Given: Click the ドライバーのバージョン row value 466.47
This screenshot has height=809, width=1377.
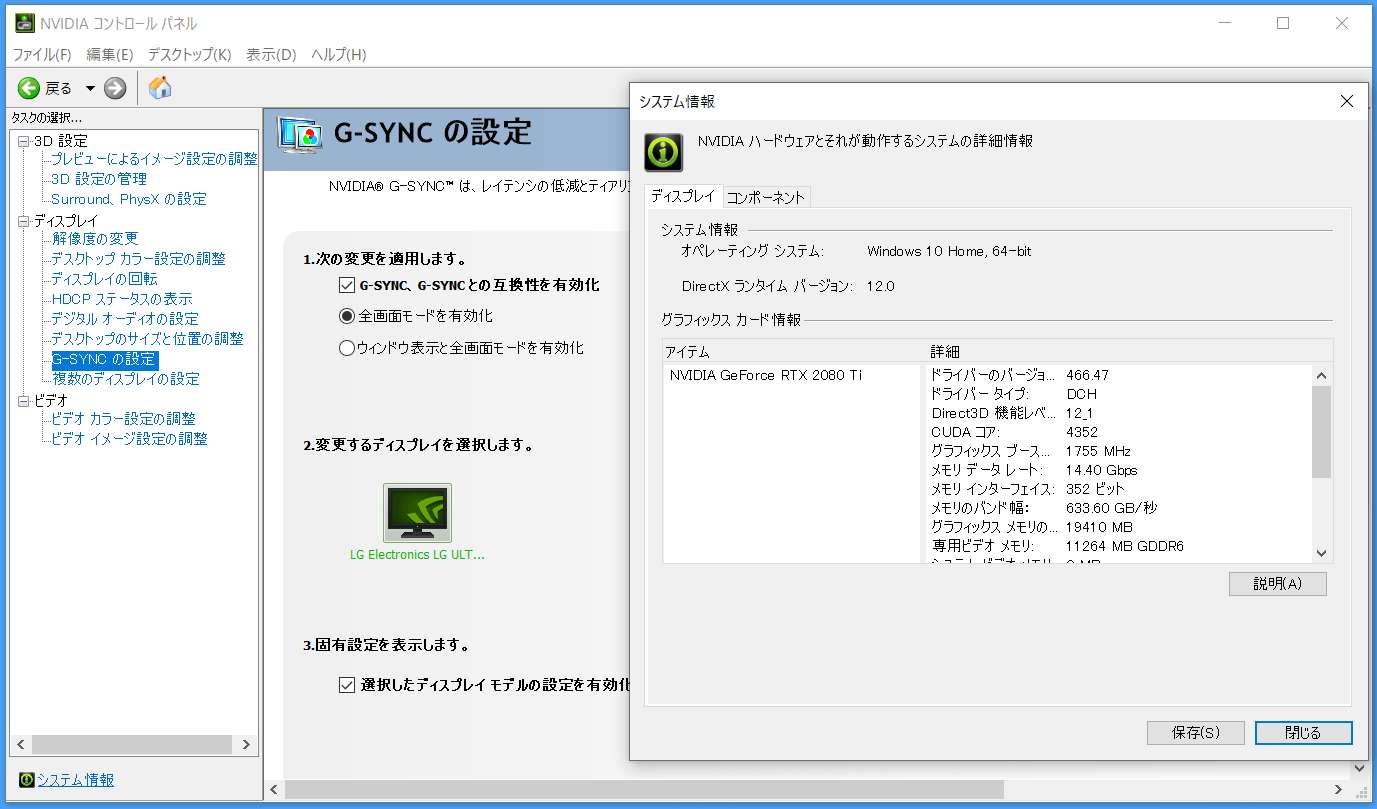Looking at the screenshot, I should 1087,375.
